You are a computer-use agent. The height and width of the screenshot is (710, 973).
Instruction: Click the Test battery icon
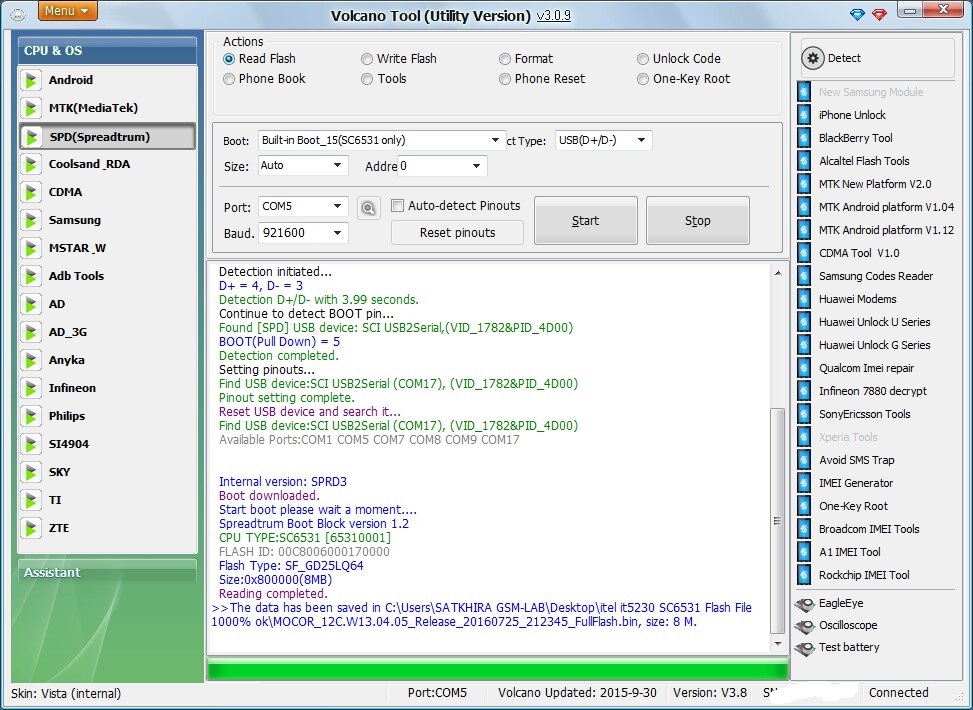tap(805, 648)
